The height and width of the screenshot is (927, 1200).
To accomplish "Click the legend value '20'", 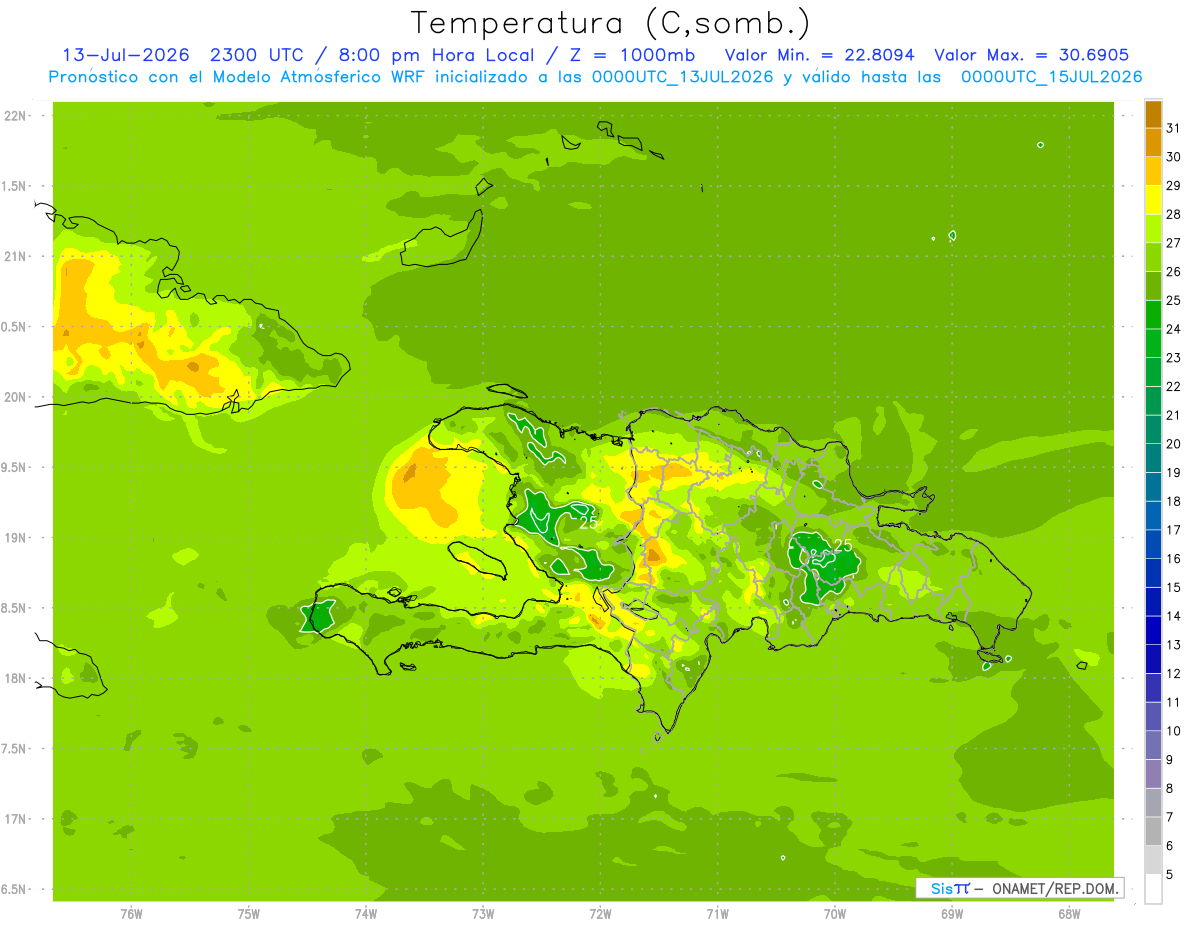I will tap(1174, 443).
